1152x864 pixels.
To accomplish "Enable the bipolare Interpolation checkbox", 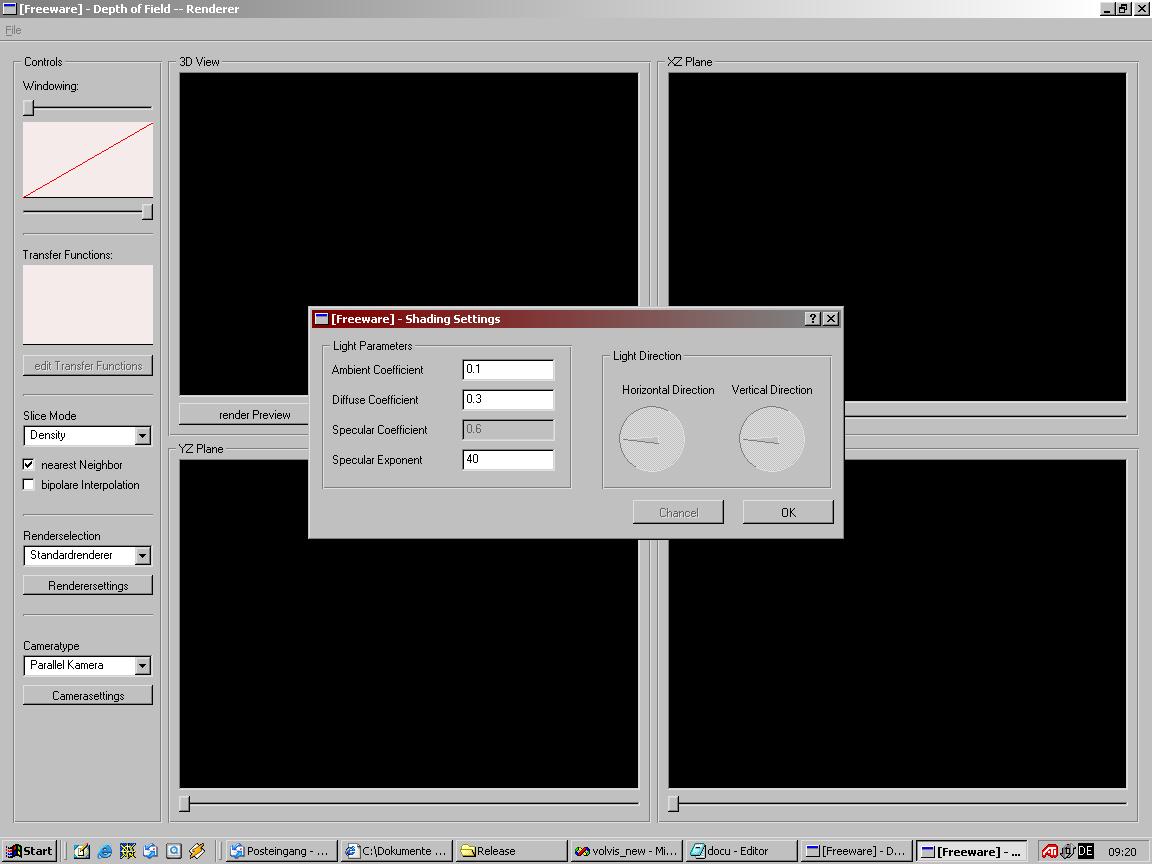I will [x=29, y=485].
